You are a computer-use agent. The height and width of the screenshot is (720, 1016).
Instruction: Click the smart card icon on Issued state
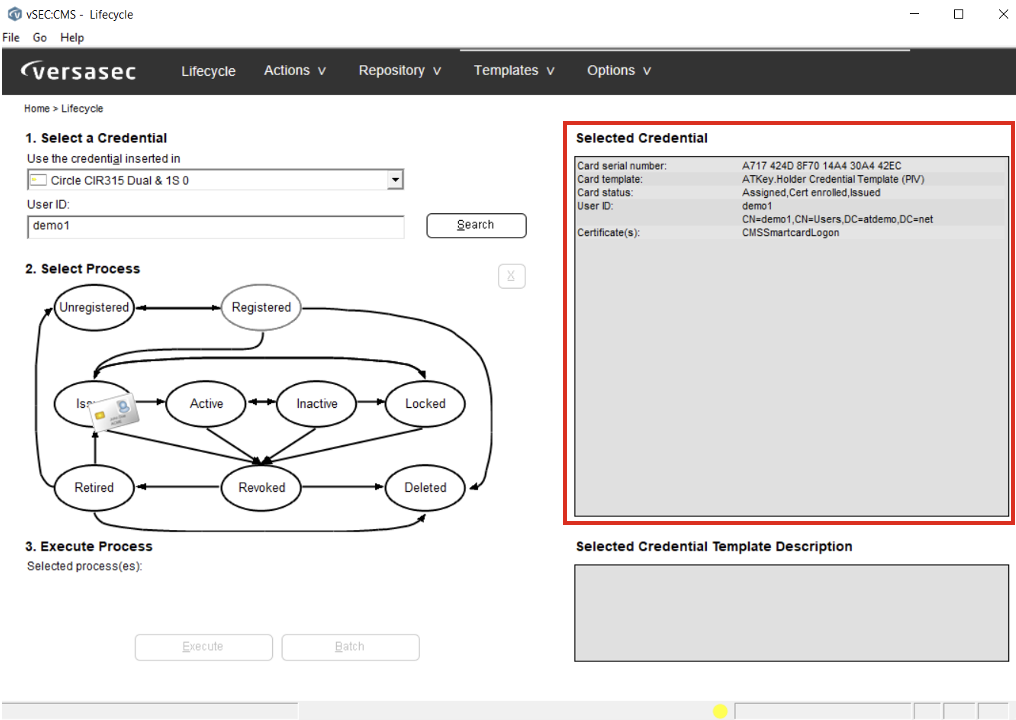coord(115,412)
